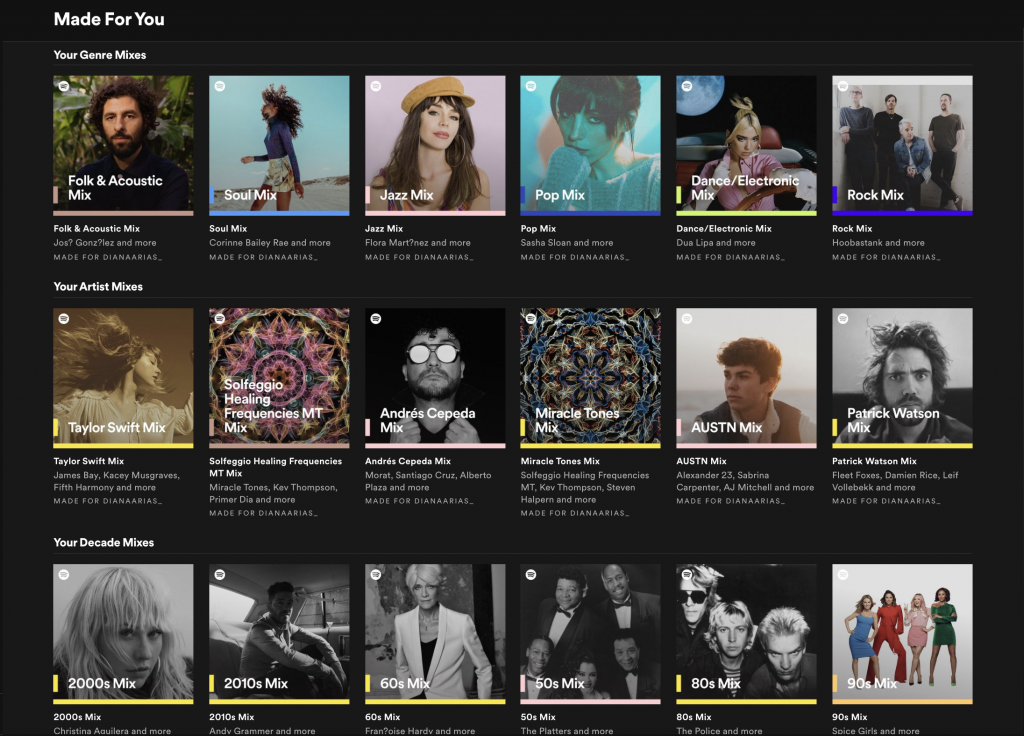
Task: Click the Pop Mix title below cover
Action: (x=538, y=229)
